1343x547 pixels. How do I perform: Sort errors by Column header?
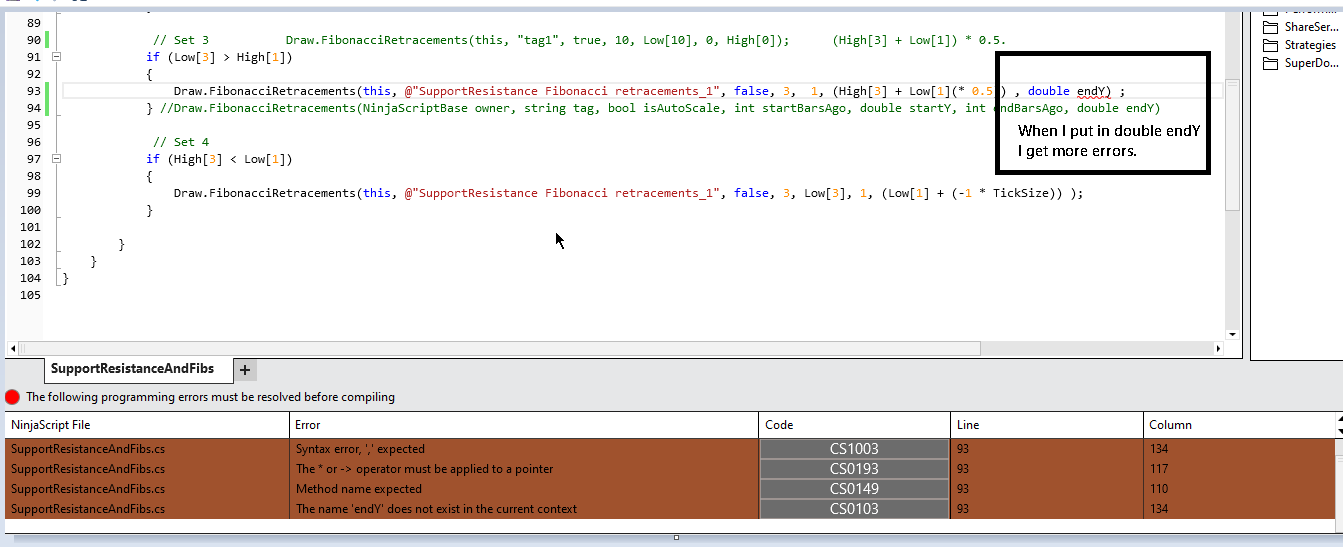click(x=1240, y=425)
